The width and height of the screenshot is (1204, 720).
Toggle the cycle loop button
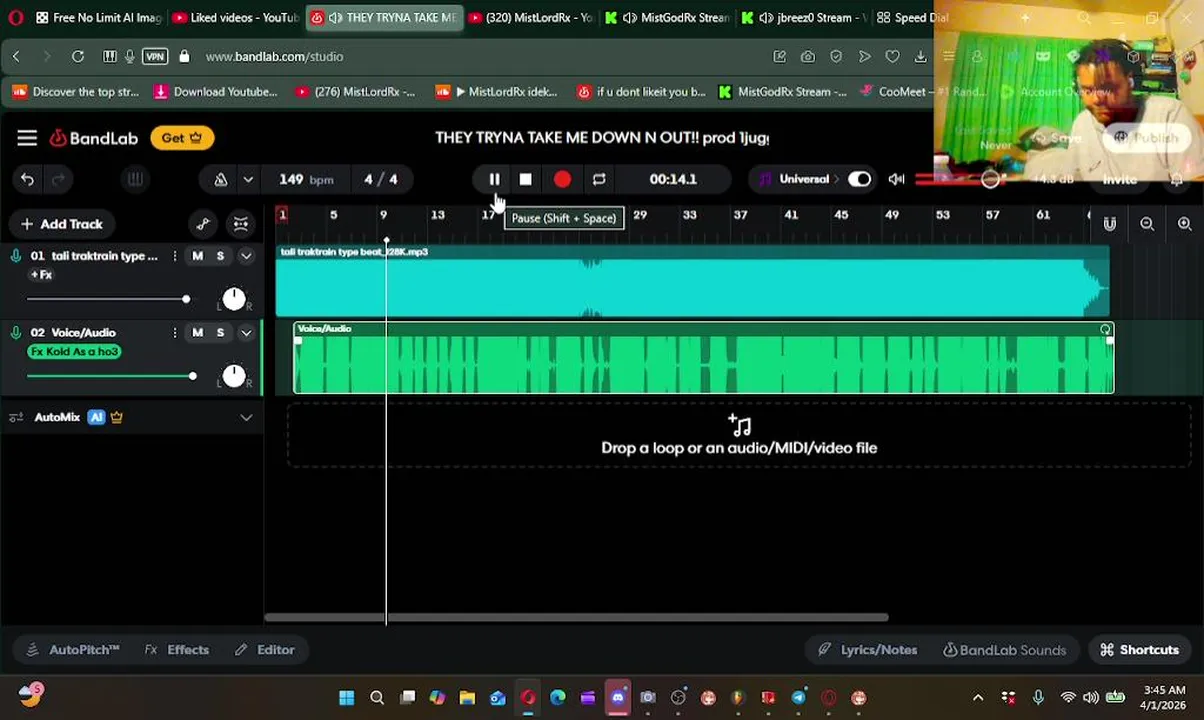click(x=599, y=179)
